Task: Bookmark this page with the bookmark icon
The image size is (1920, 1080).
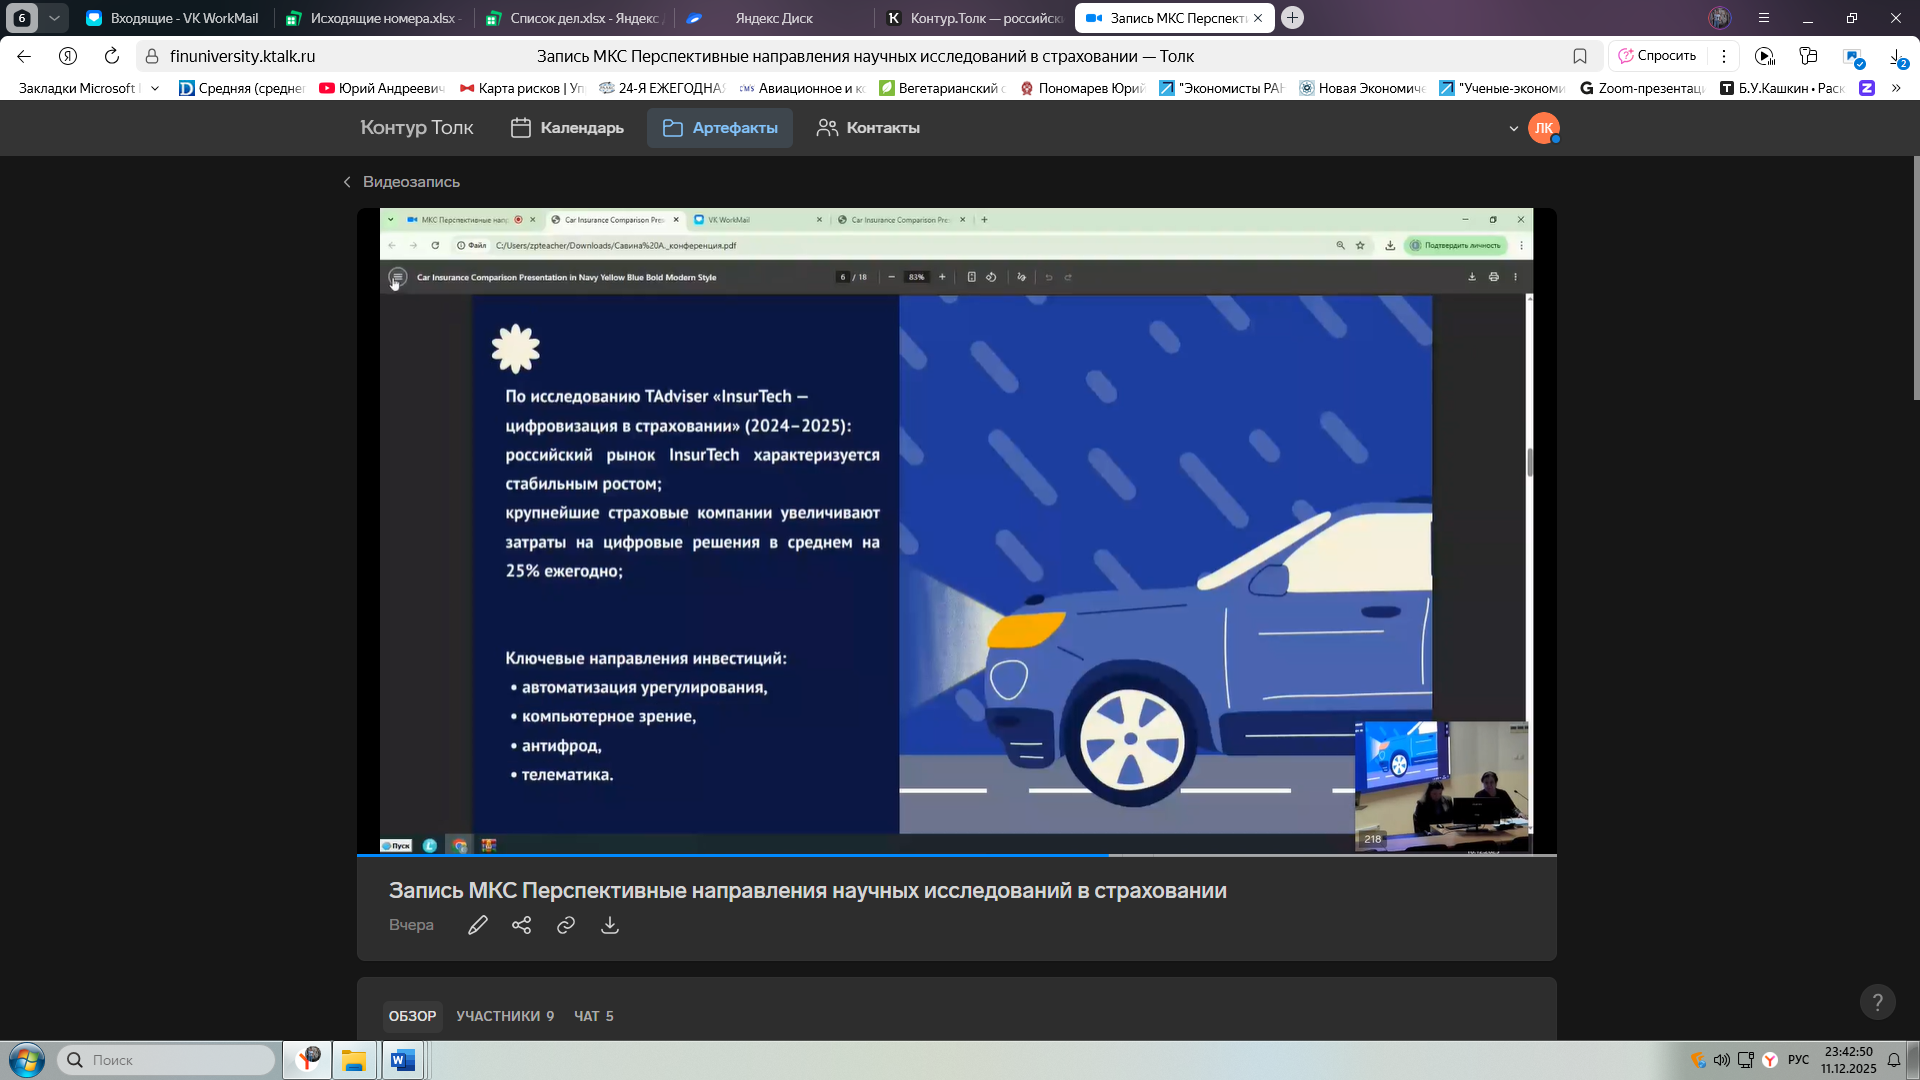Action: (x=1580, y=56)
